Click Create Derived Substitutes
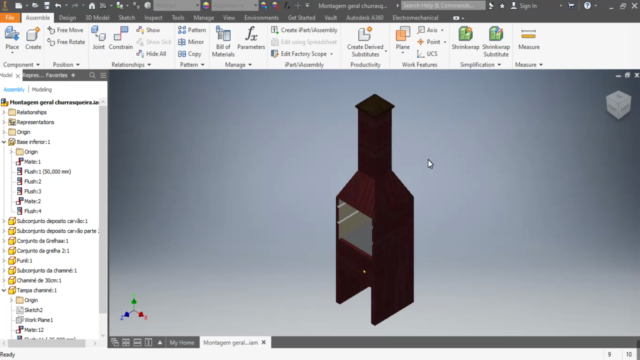The width and height of the screenshot is (640, 360). (x=365, y=41)
